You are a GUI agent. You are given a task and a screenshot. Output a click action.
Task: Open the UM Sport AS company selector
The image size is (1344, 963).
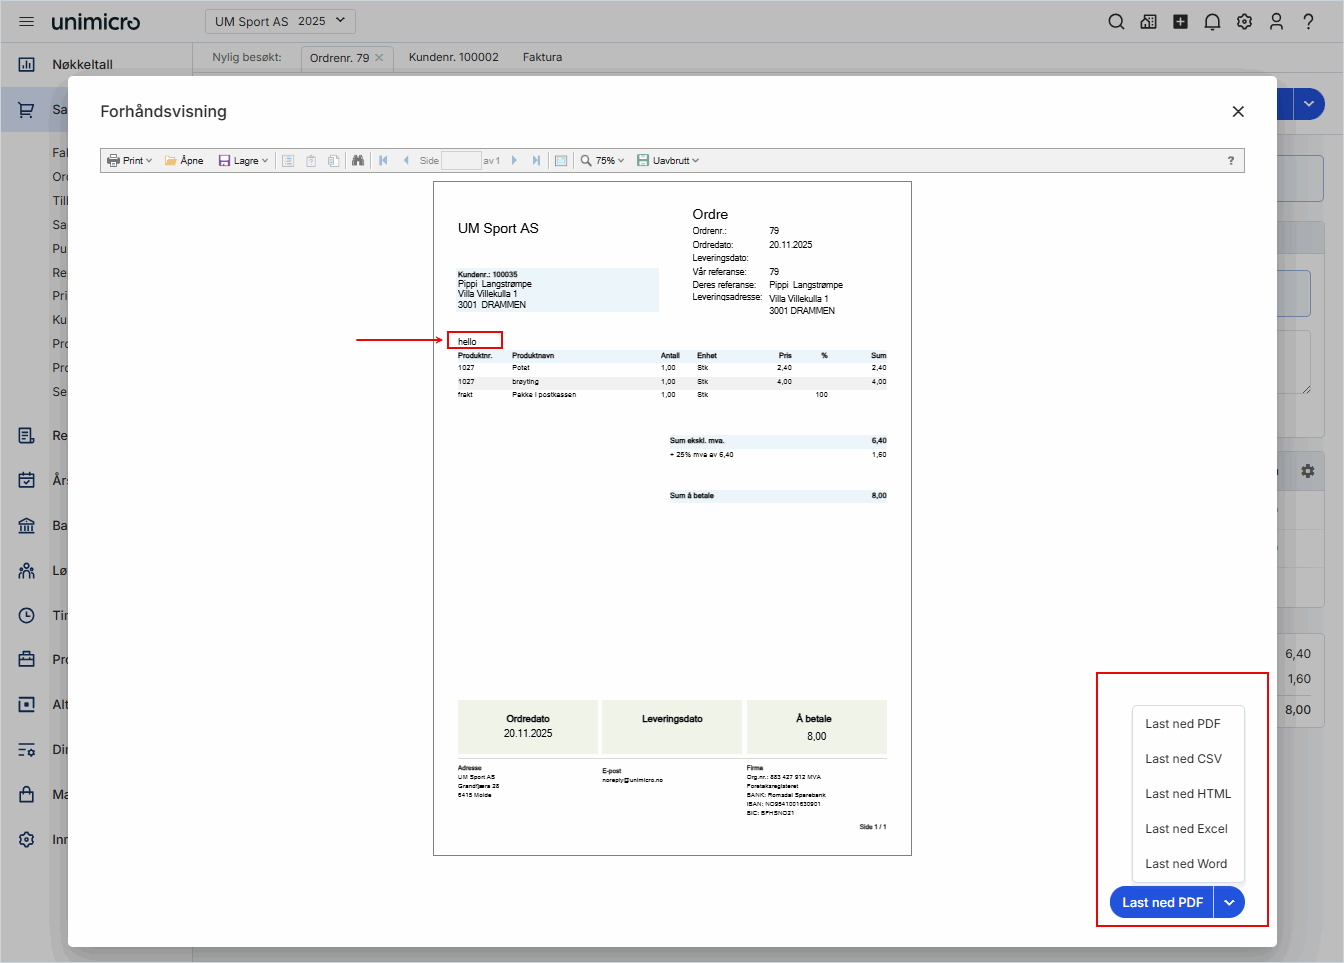pos(280,21)
